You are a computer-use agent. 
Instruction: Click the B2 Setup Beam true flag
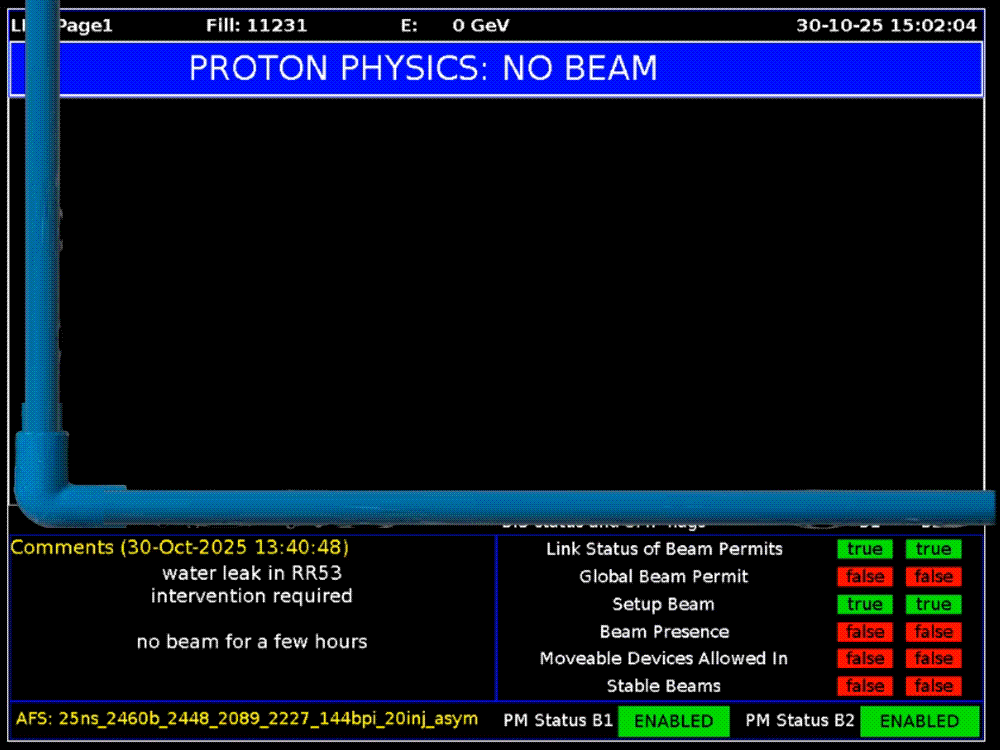pyautogui.click(x=933, y=604)
